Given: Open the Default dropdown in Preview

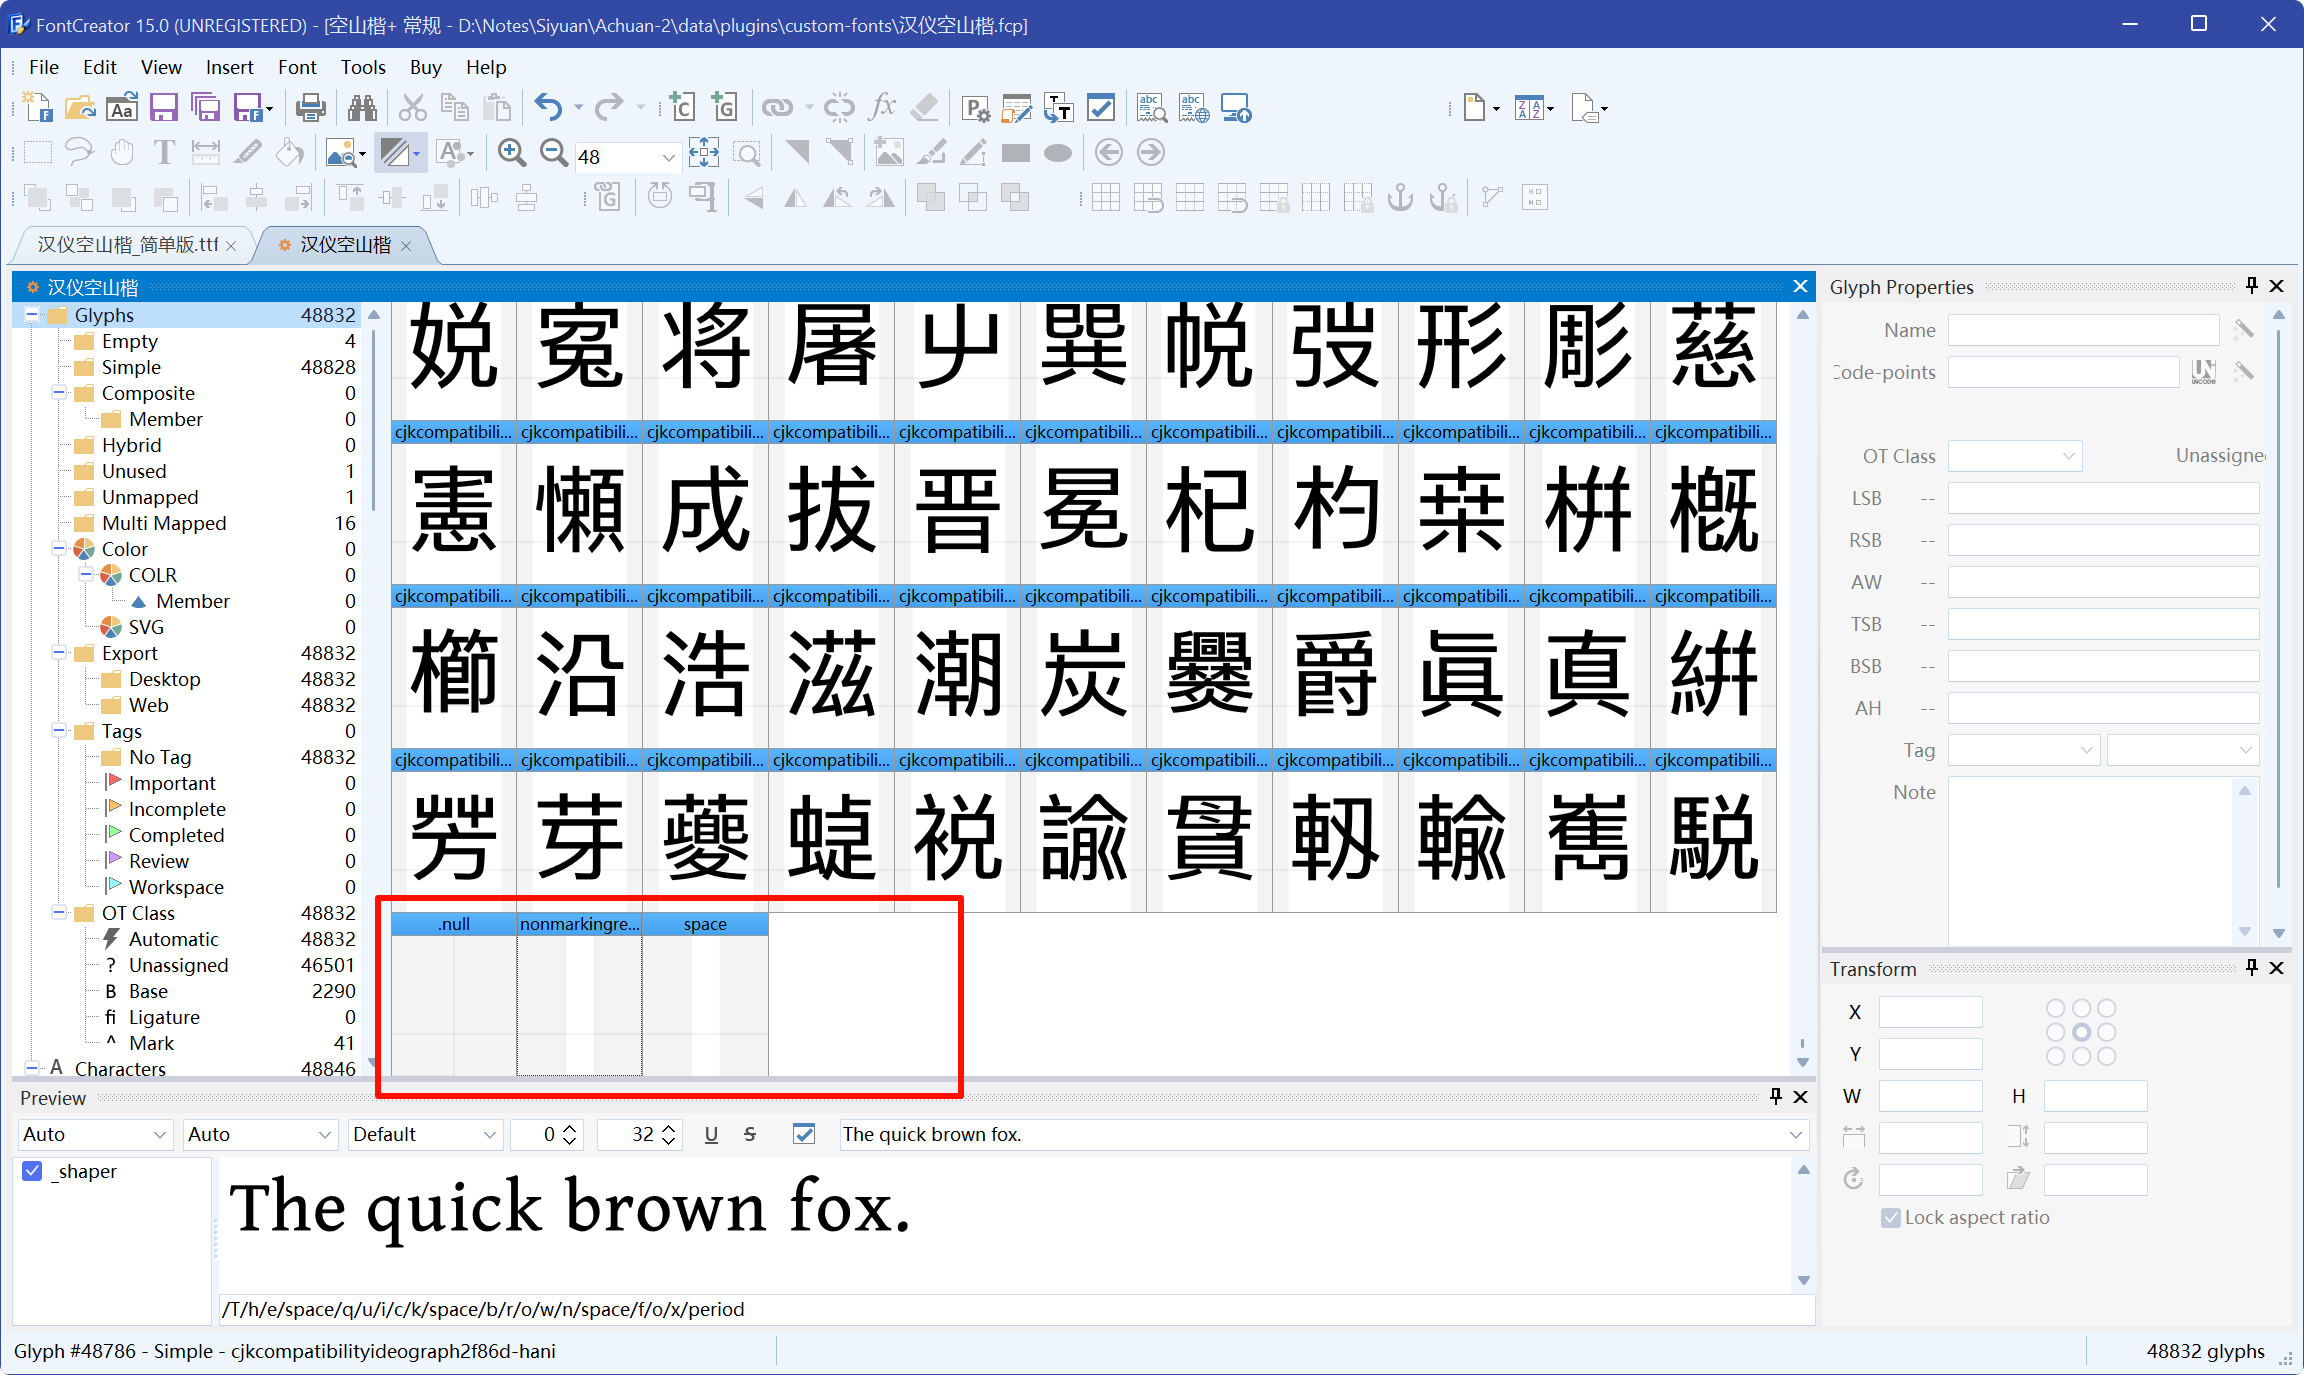Looking at the screenshot, I should (489, 1134).
